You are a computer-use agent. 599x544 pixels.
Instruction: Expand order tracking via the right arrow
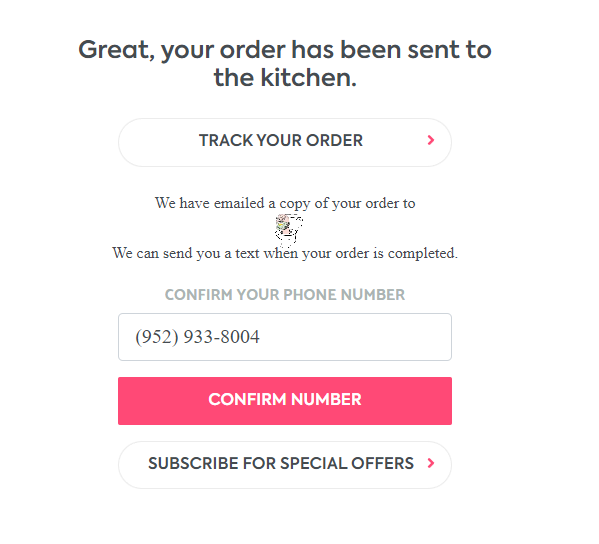[431, 140]
